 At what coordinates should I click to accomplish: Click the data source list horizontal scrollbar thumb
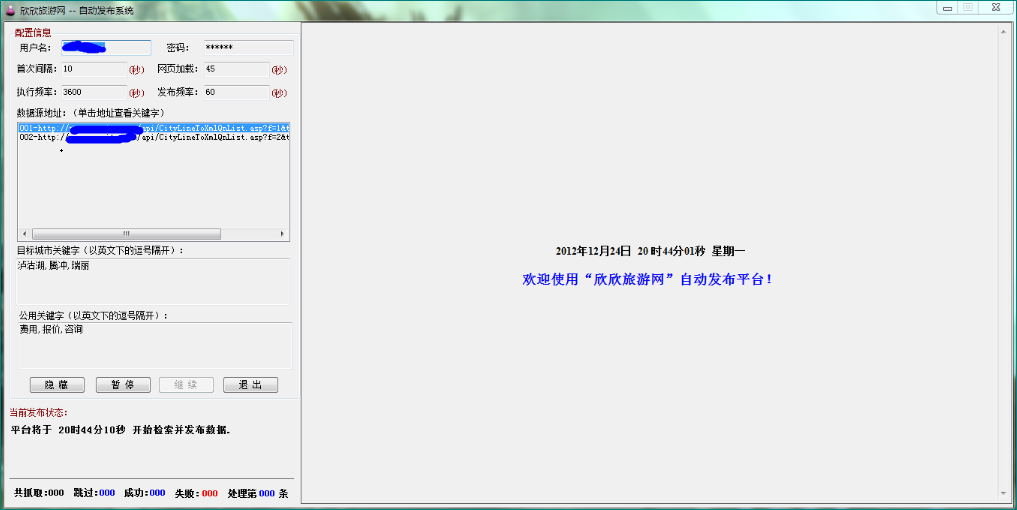(x=126, y=234)
